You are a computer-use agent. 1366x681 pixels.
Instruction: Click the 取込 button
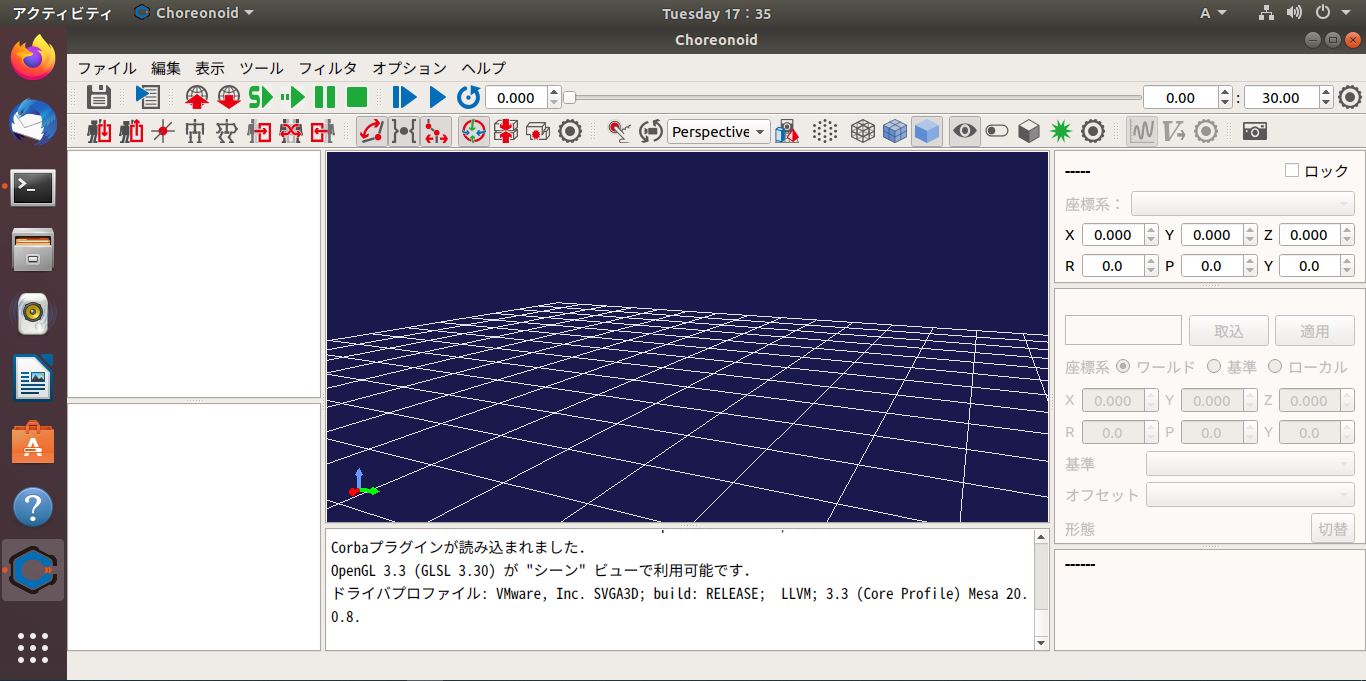click(1229, 331)
